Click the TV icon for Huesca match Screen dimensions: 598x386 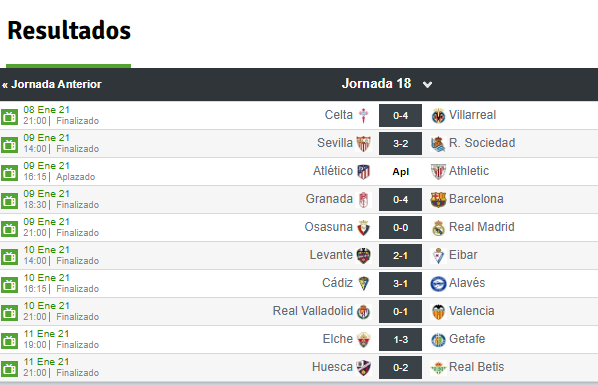10,369
